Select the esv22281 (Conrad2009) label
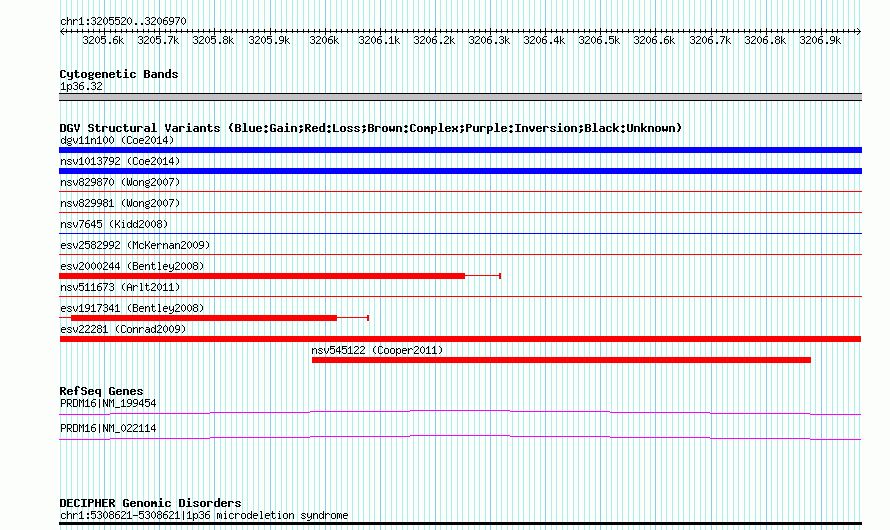 pyautogui.click(x=123, y=329)
